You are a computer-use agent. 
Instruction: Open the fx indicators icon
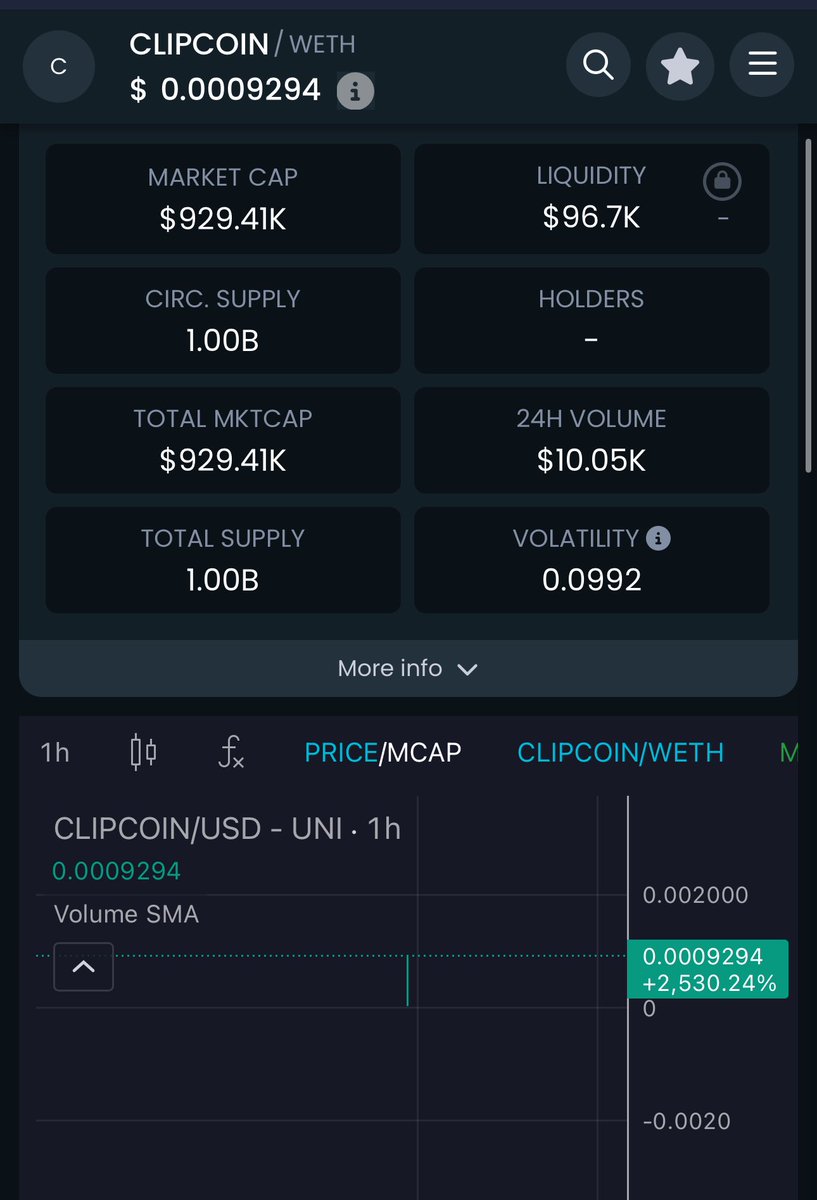click(231, 752)
